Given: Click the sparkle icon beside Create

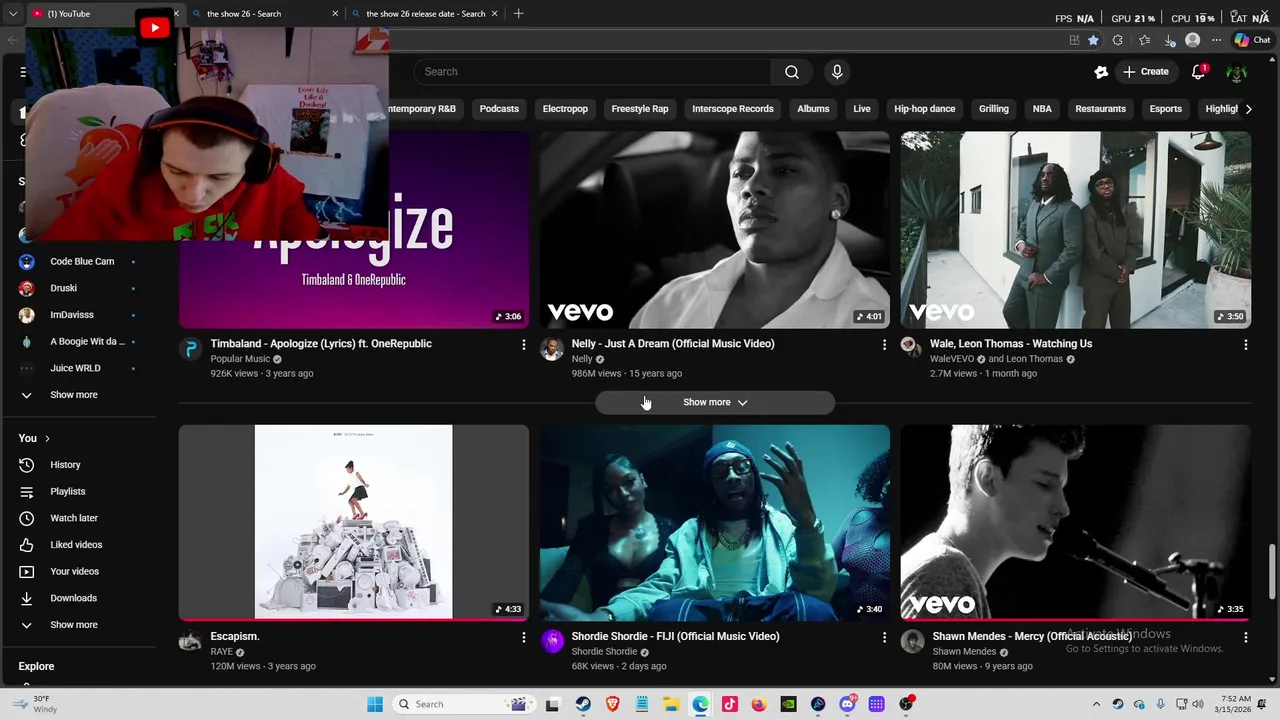Looking at the screenshot, I should tap(1101, 72).
